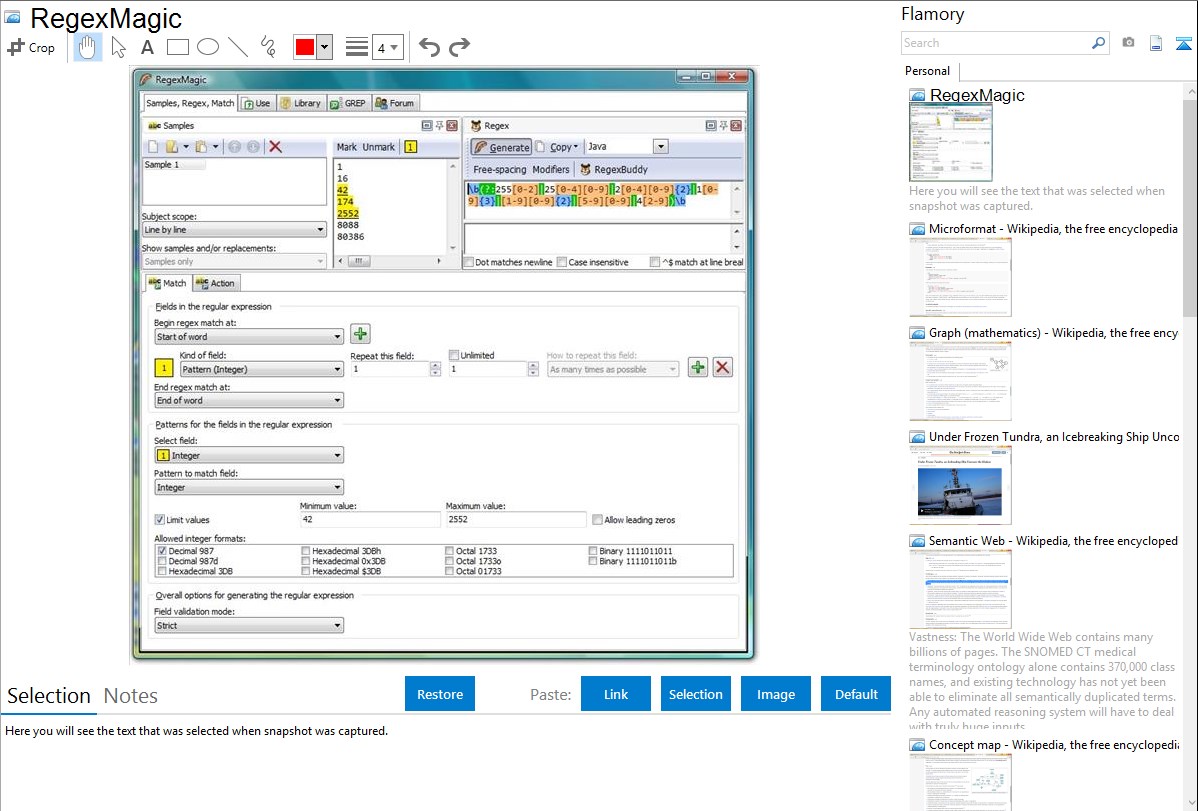Toggle the Unlimited checkbox
Image resolution: width=1198 pixels, height=811 pixels.
[x=454, y=355]
